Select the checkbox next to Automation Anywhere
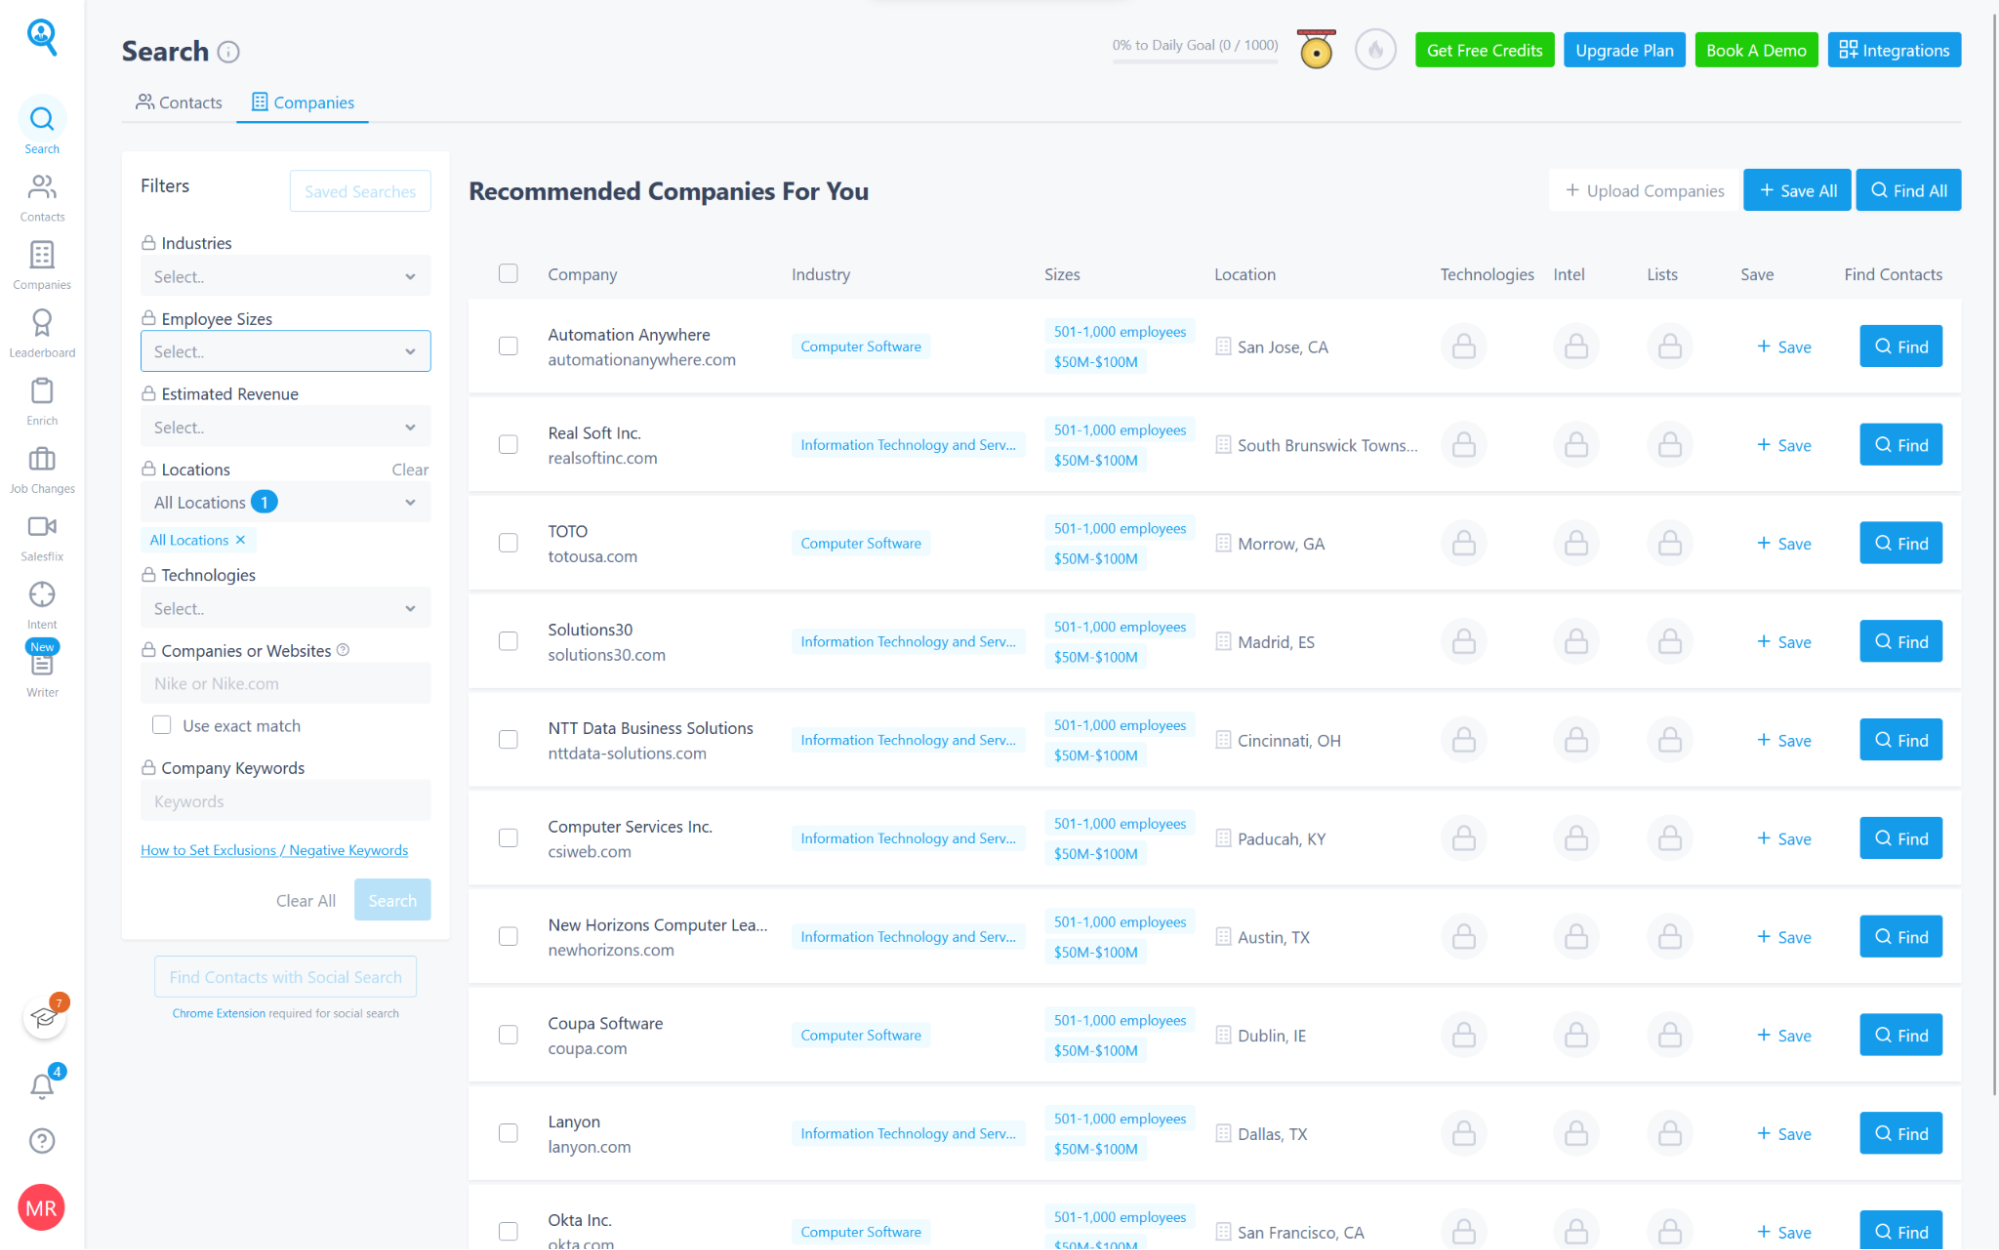 (507, 345)
